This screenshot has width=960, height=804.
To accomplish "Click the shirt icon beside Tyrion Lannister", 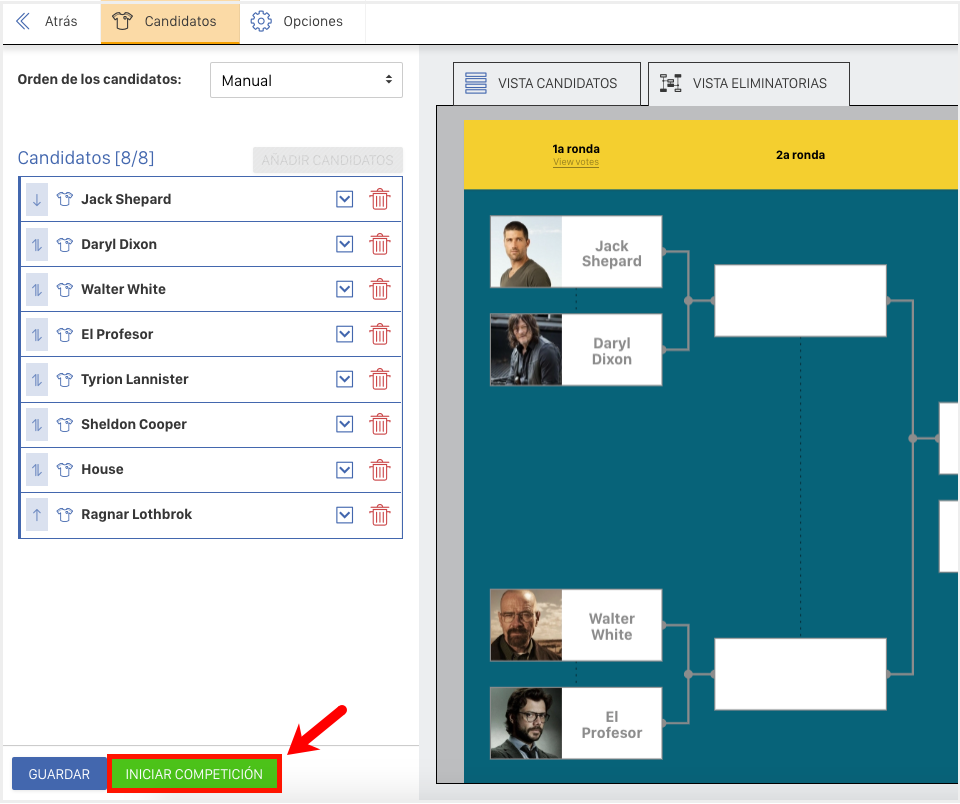I will tap(64, 379).
